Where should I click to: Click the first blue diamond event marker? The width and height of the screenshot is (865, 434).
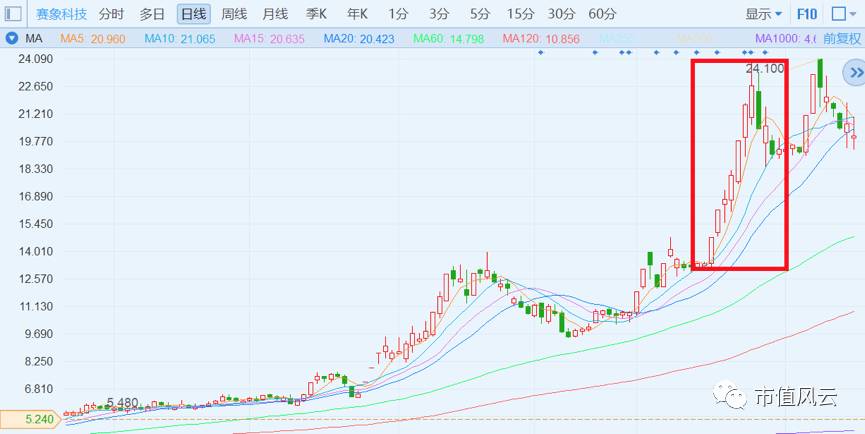tap(541, 52)
